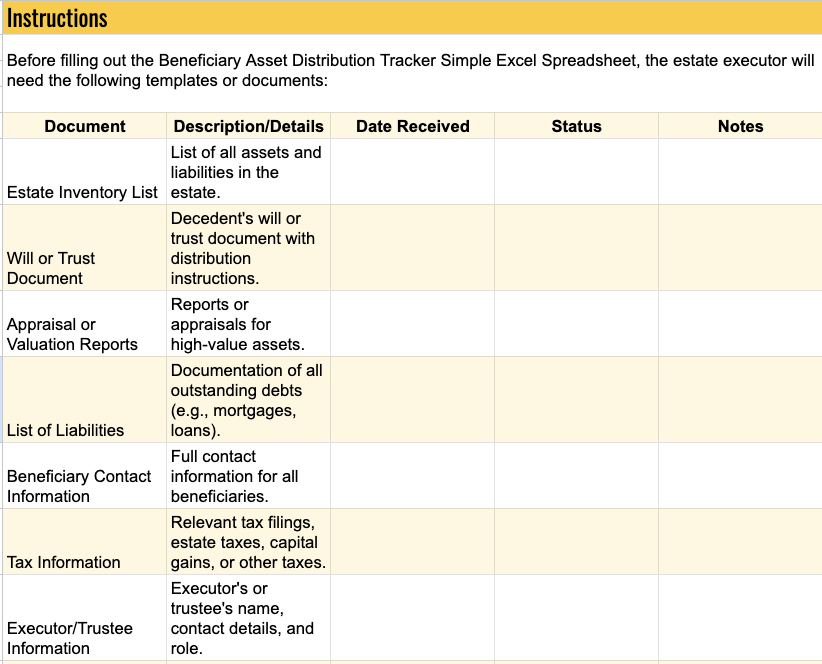The image size is (822, 664).
Task: Select the Document column header
Action: click(85, 126)
